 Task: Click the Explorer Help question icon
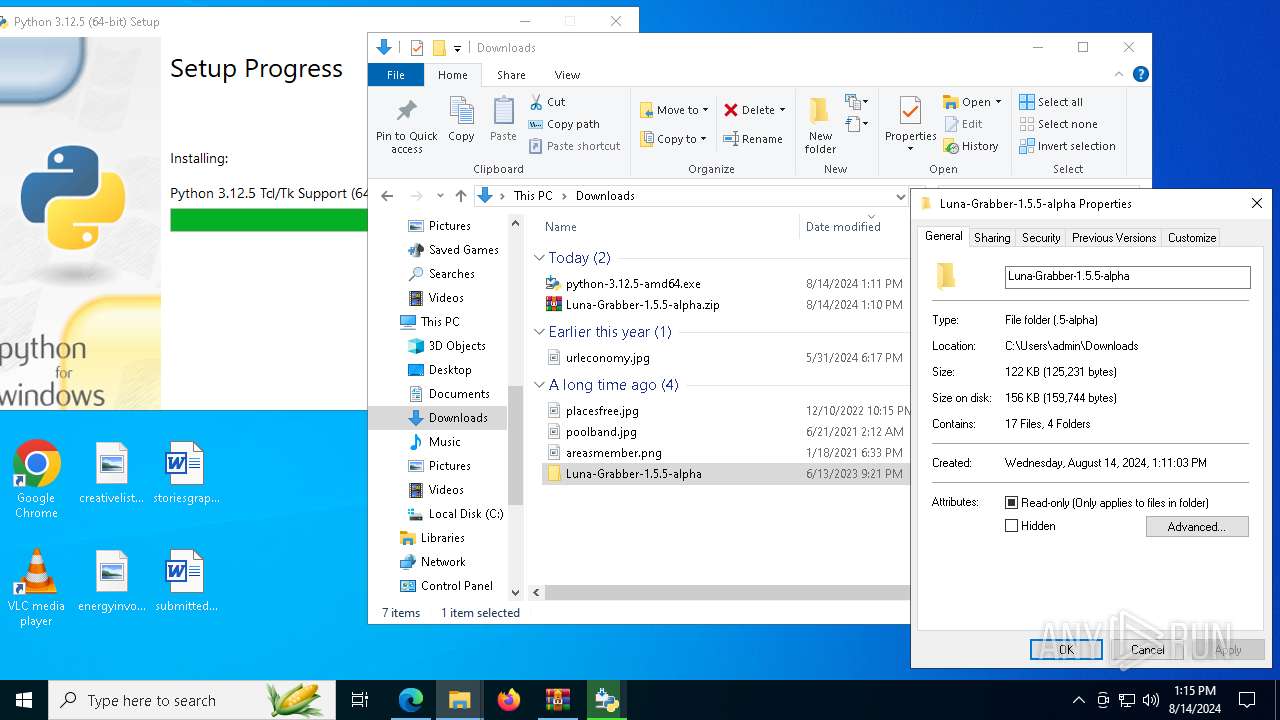point(1140,75)
